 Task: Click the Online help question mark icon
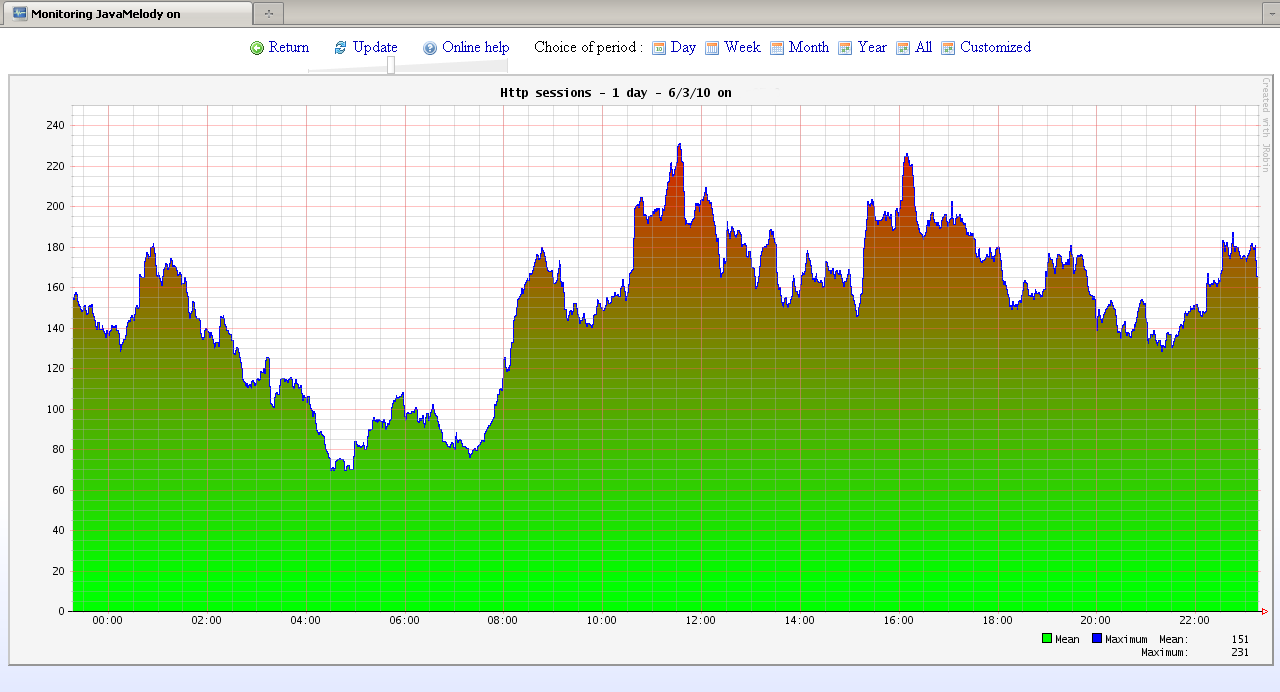pos(430,48)
